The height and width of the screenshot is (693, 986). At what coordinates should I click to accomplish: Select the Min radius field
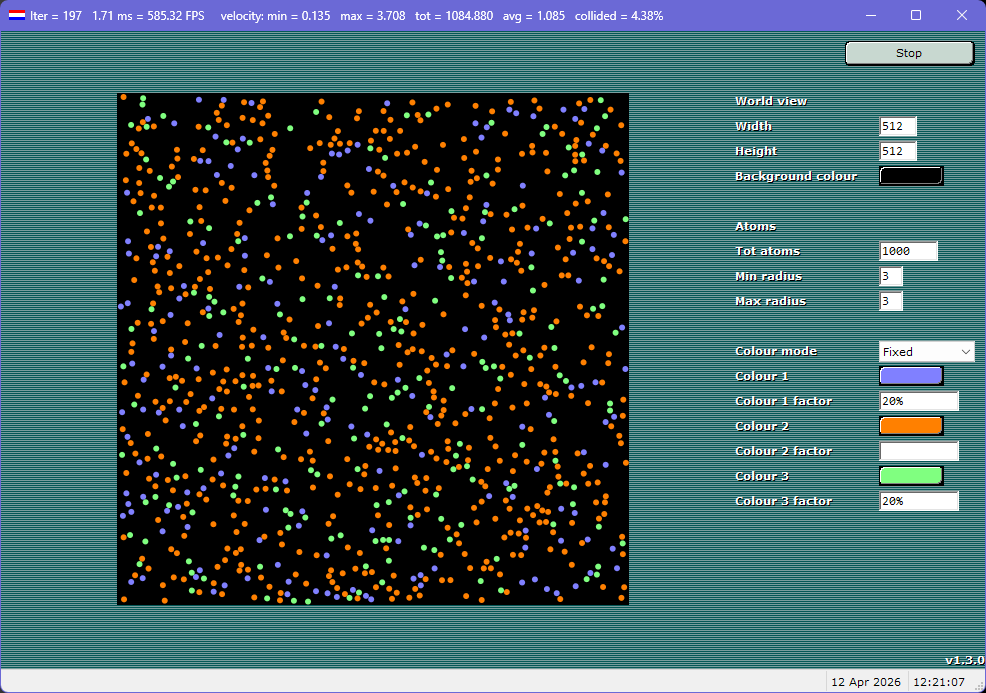point(891,277)
